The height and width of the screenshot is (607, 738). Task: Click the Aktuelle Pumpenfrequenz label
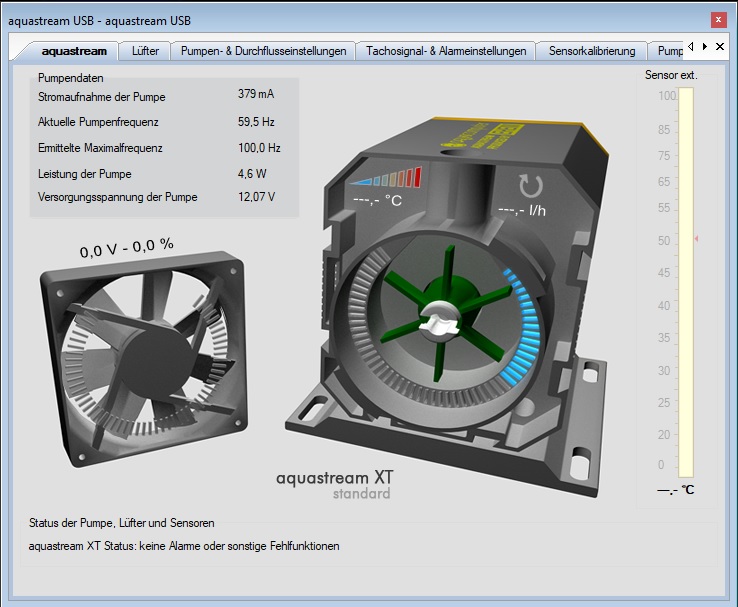pyautogui.click(x=98, y=122)
